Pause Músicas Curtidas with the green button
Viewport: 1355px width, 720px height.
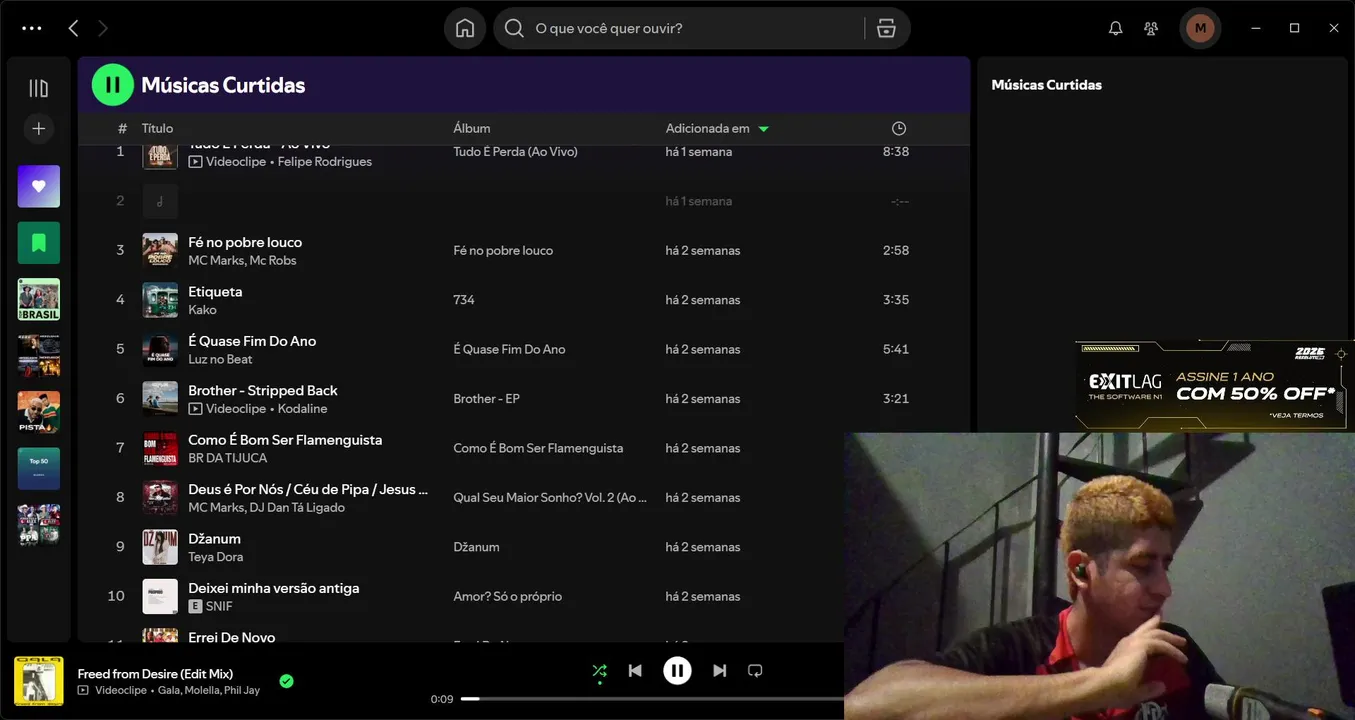coord(113,85)
